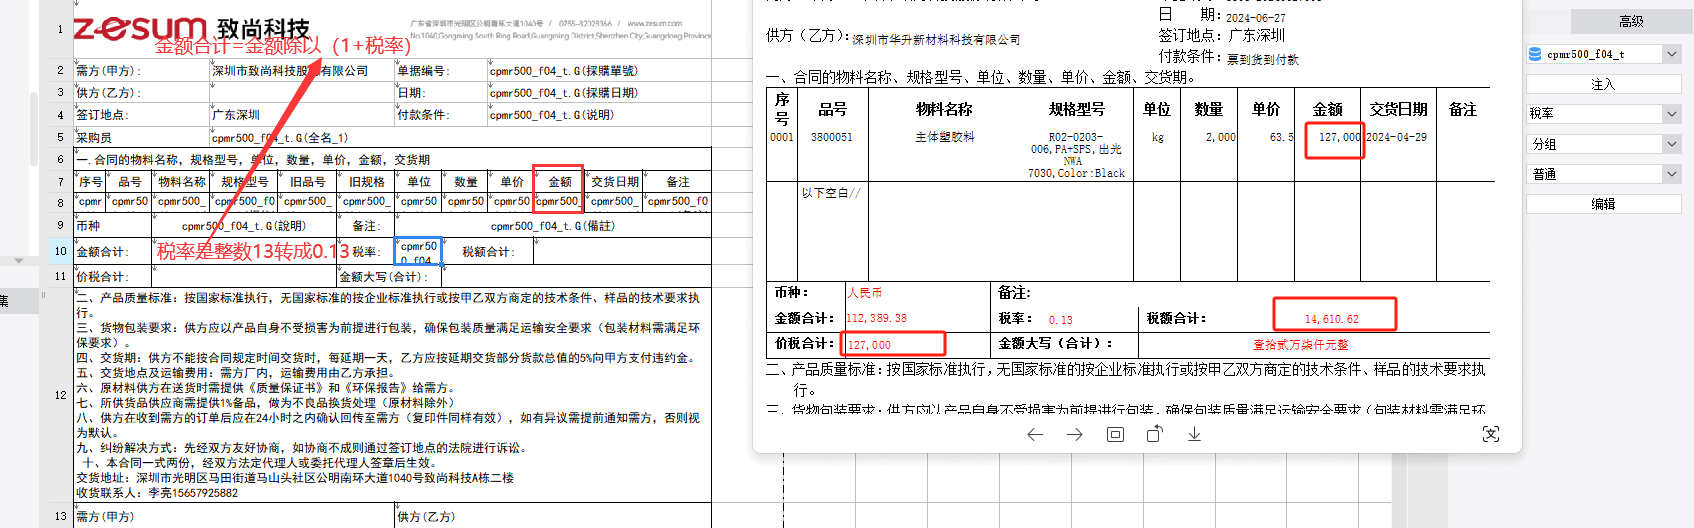Select the 采购员 cell in row 5

point(141,137)
